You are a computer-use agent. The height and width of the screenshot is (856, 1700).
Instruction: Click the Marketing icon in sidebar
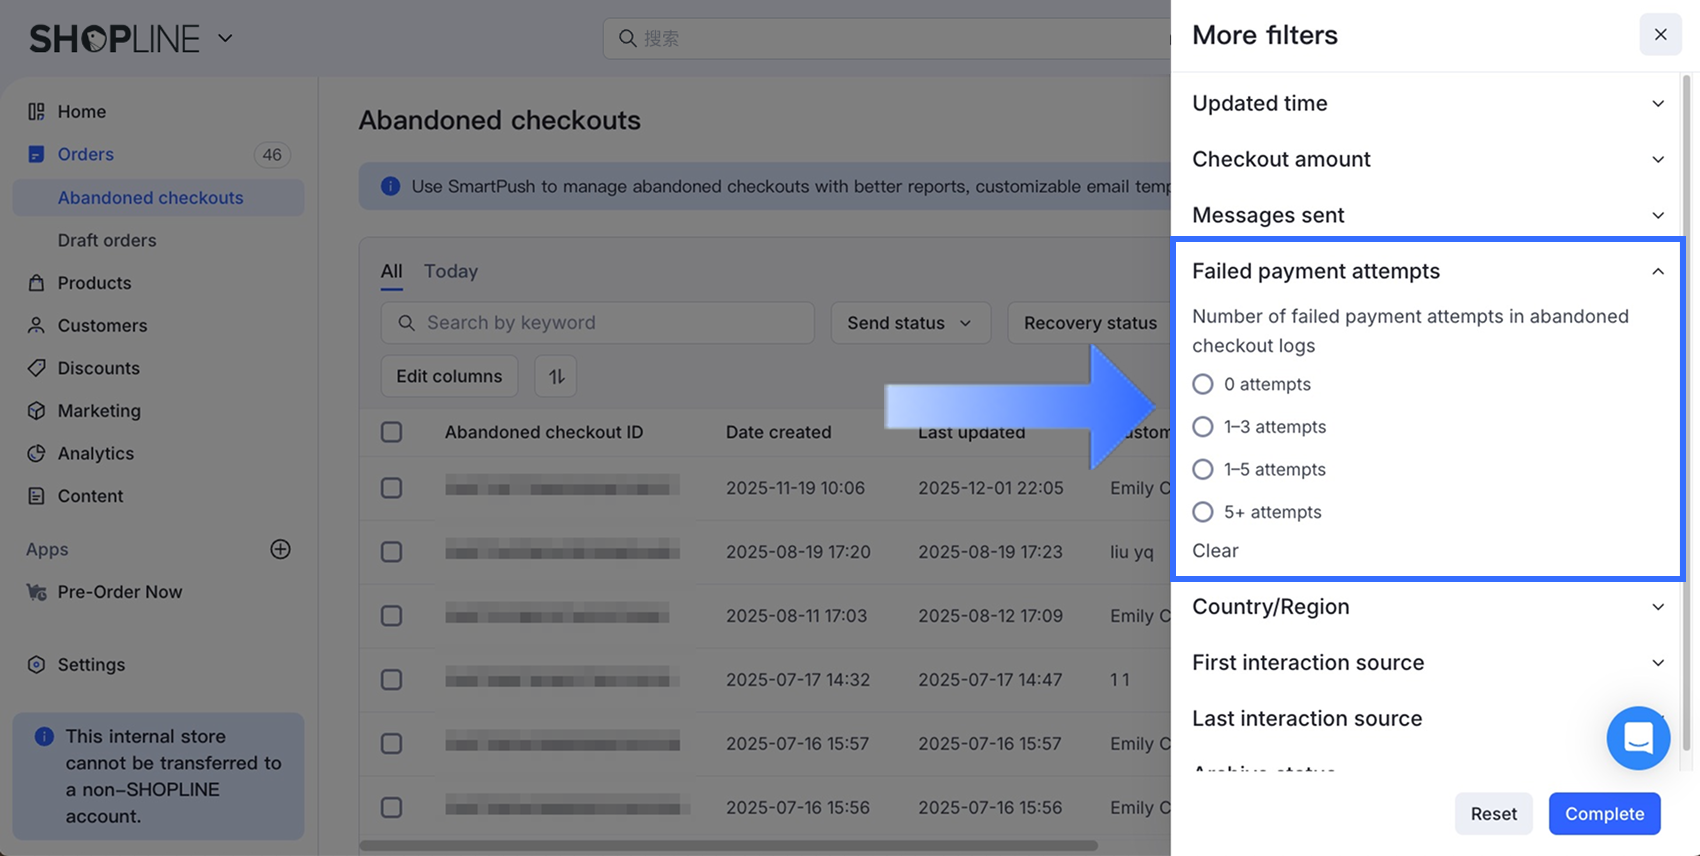point(37,411)
